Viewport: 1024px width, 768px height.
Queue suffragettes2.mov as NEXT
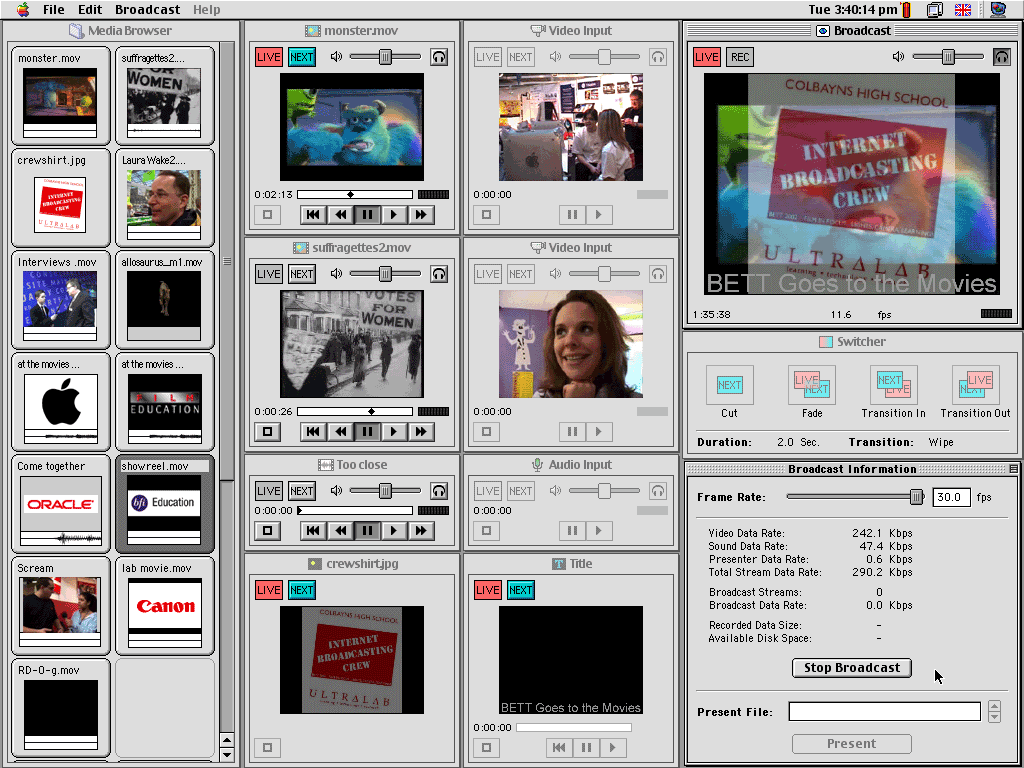(x=301, y=274)
